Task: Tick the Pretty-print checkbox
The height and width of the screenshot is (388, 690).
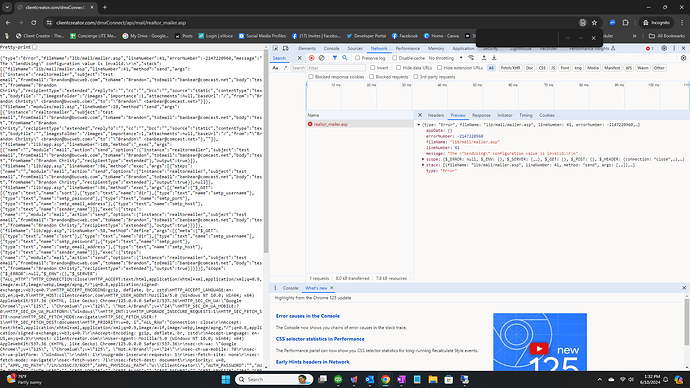Action: coord(35,47)
